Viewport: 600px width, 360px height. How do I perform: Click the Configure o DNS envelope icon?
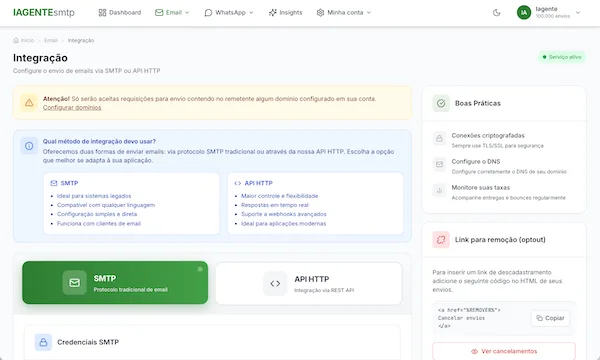[439, 164]
